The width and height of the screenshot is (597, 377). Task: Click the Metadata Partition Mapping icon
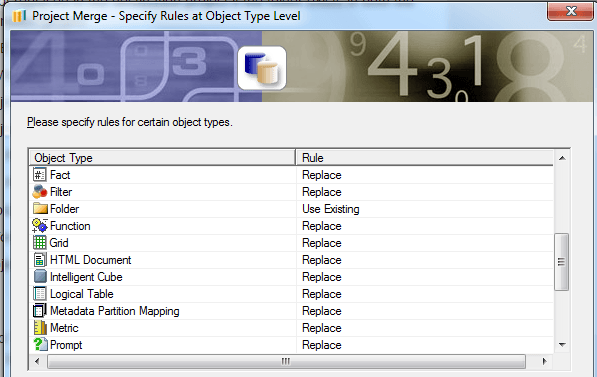click(x=40, y=310)
